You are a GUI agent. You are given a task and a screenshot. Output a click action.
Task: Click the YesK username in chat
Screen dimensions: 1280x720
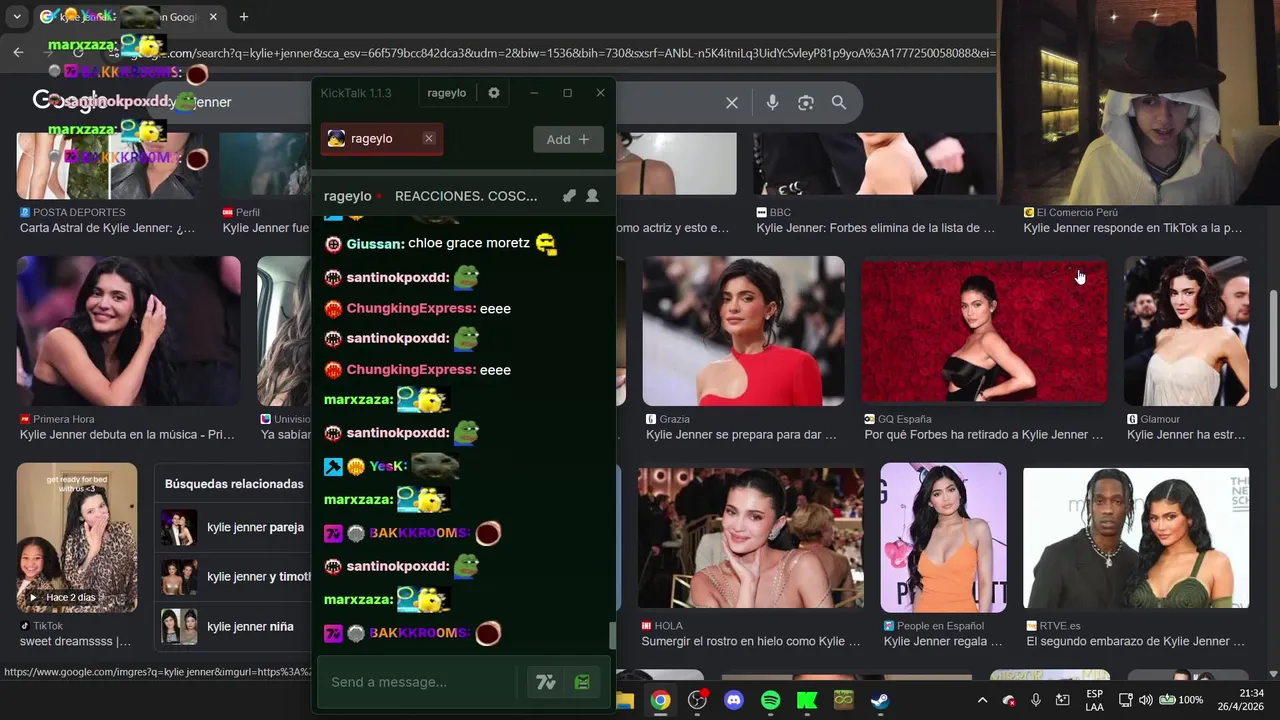tap(387, 467)
